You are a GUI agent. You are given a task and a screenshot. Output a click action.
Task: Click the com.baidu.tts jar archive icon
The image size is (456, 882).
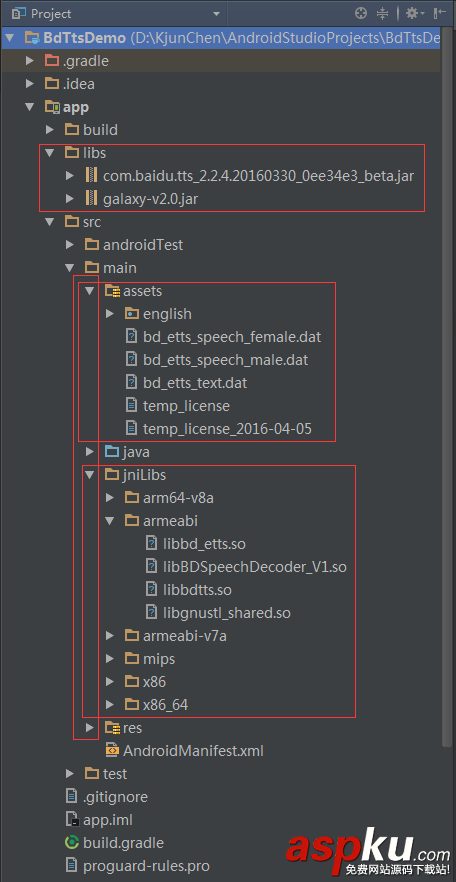pos(92,176)
